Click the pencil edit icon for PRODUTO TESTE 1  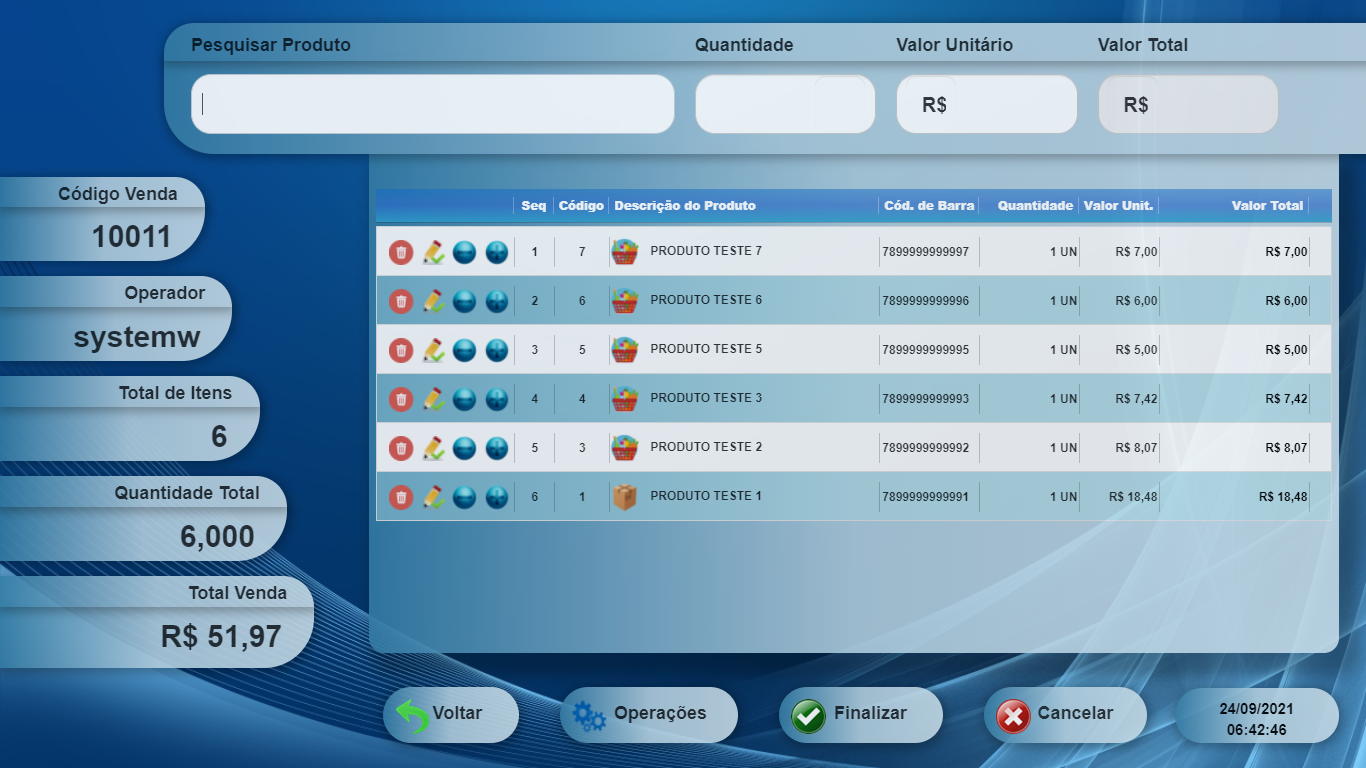click(x=433, y=497)
